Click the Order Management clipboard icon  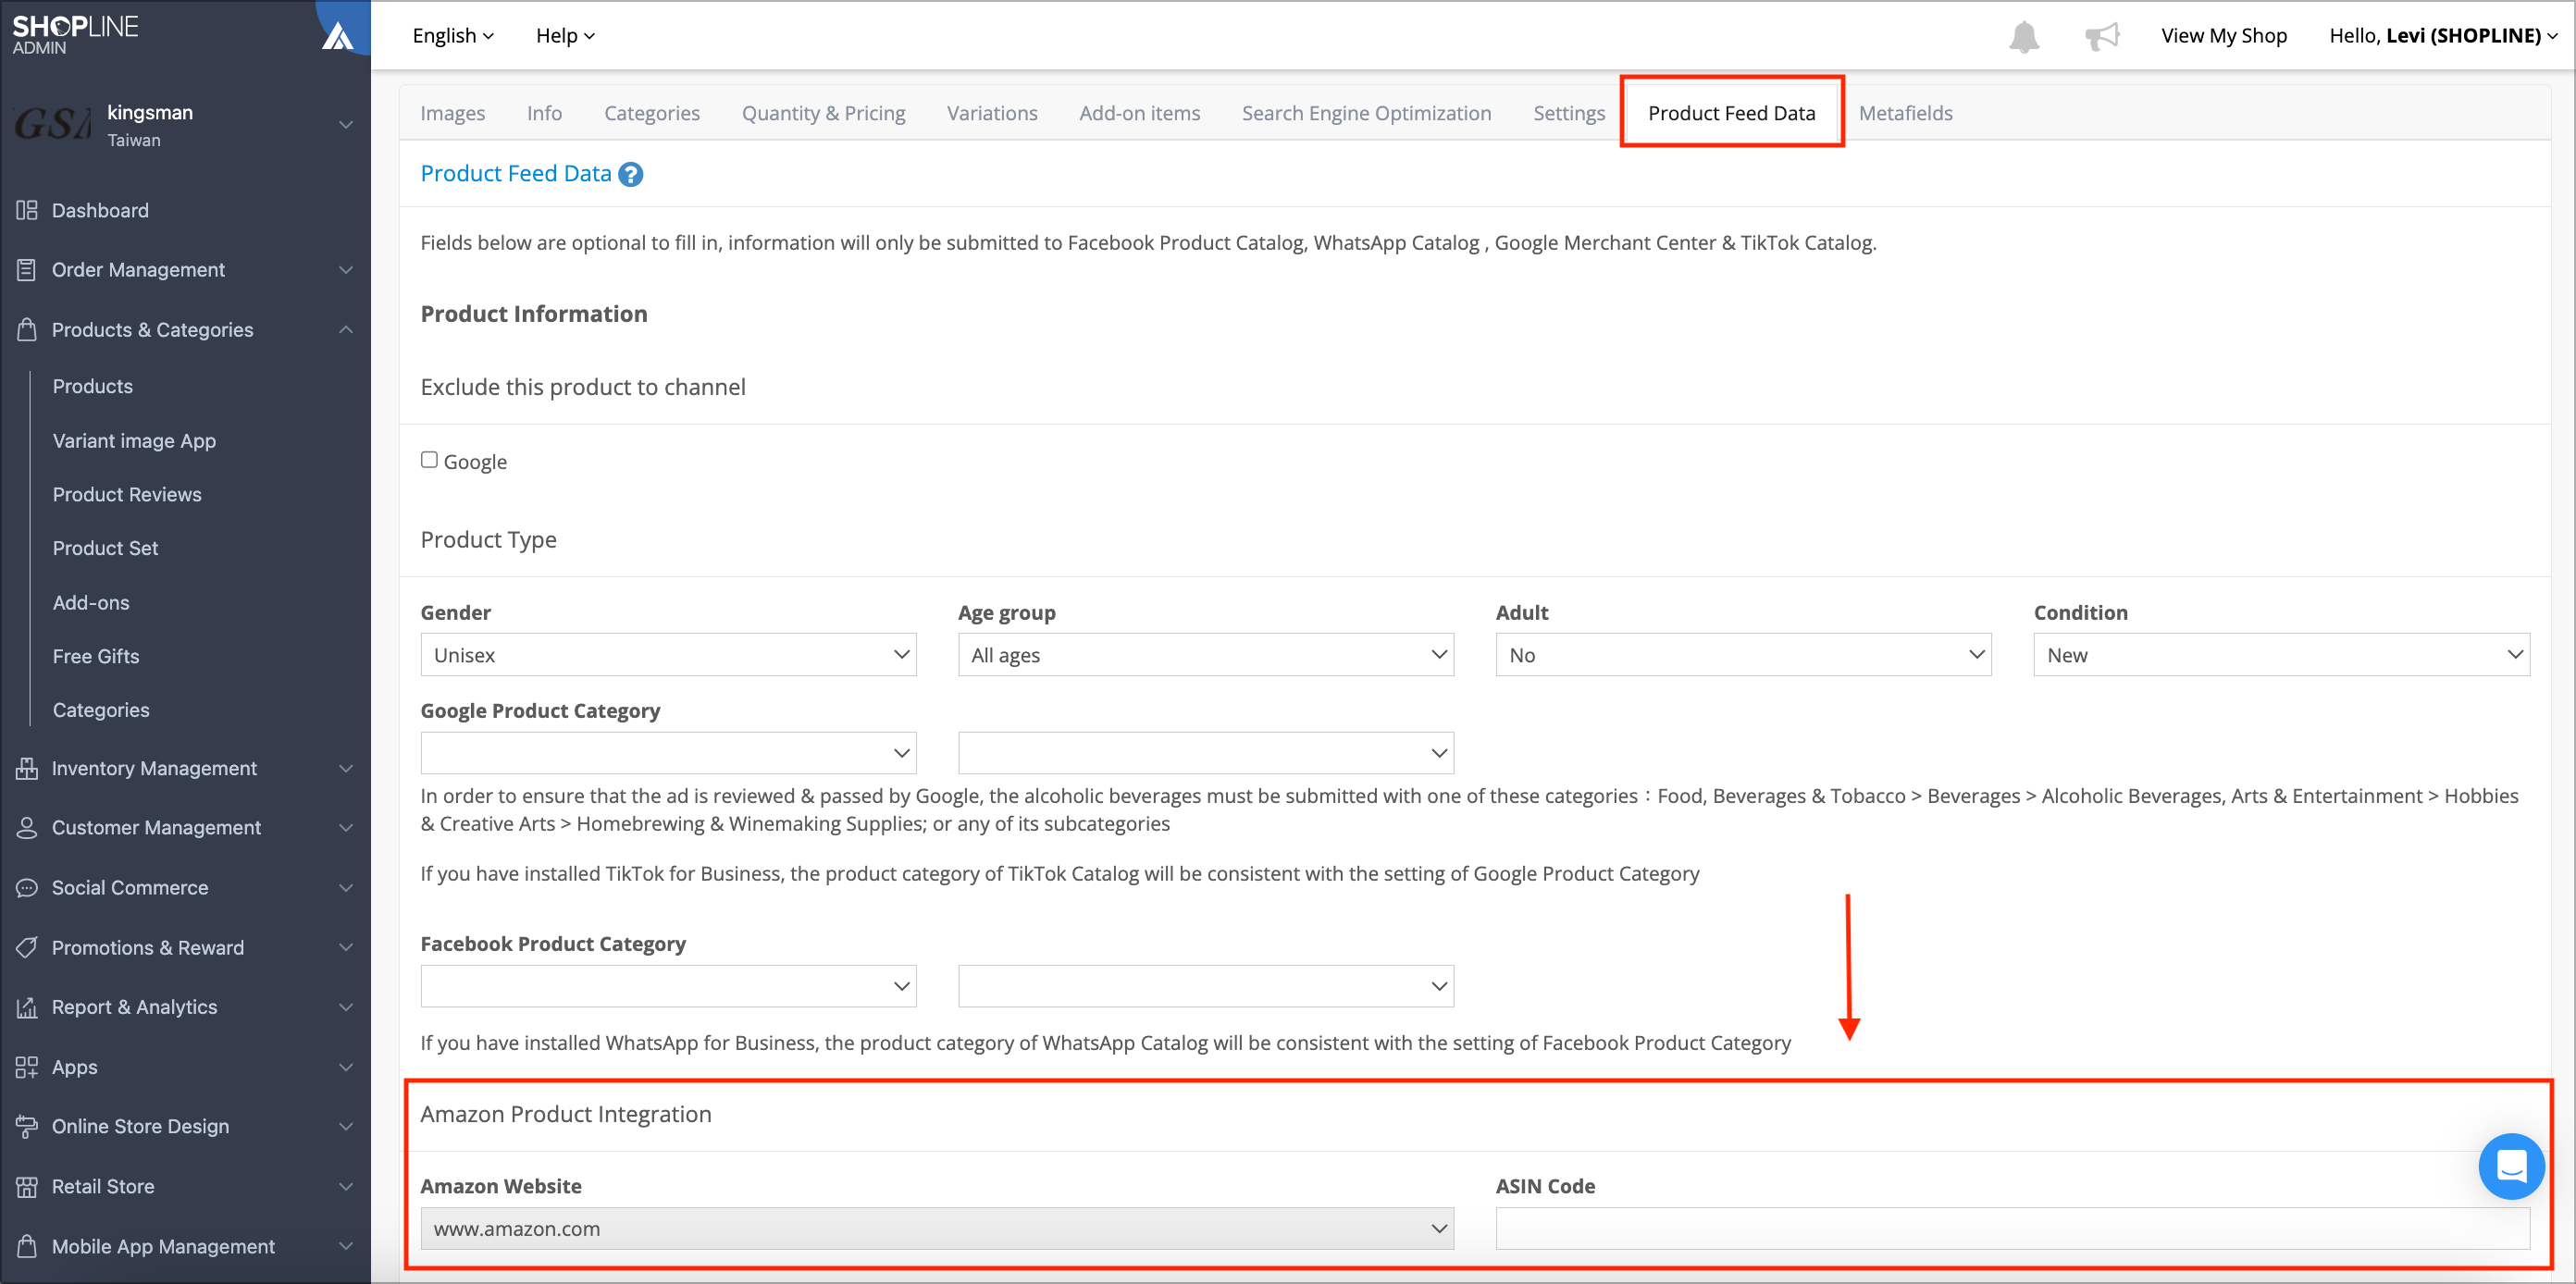tap(27, 270)
